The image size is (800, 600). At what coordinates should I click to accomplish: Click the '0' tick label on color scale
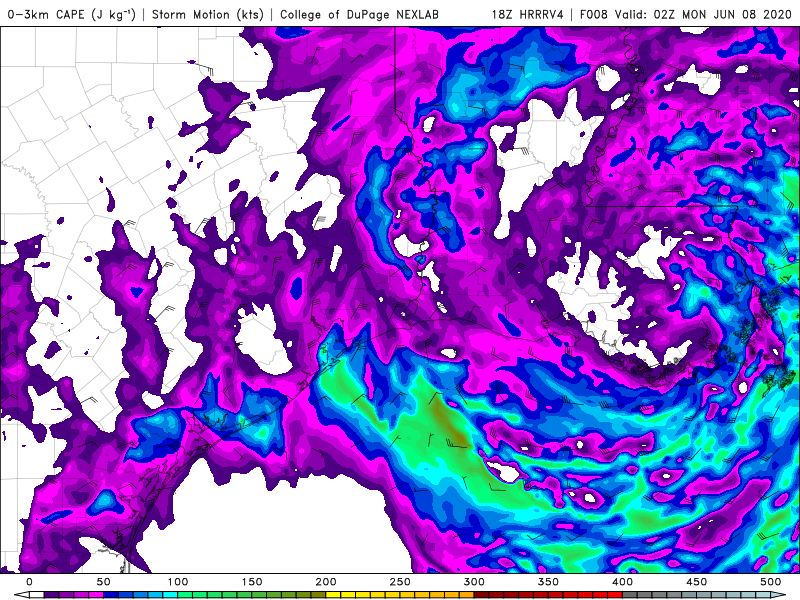point(29,582)
